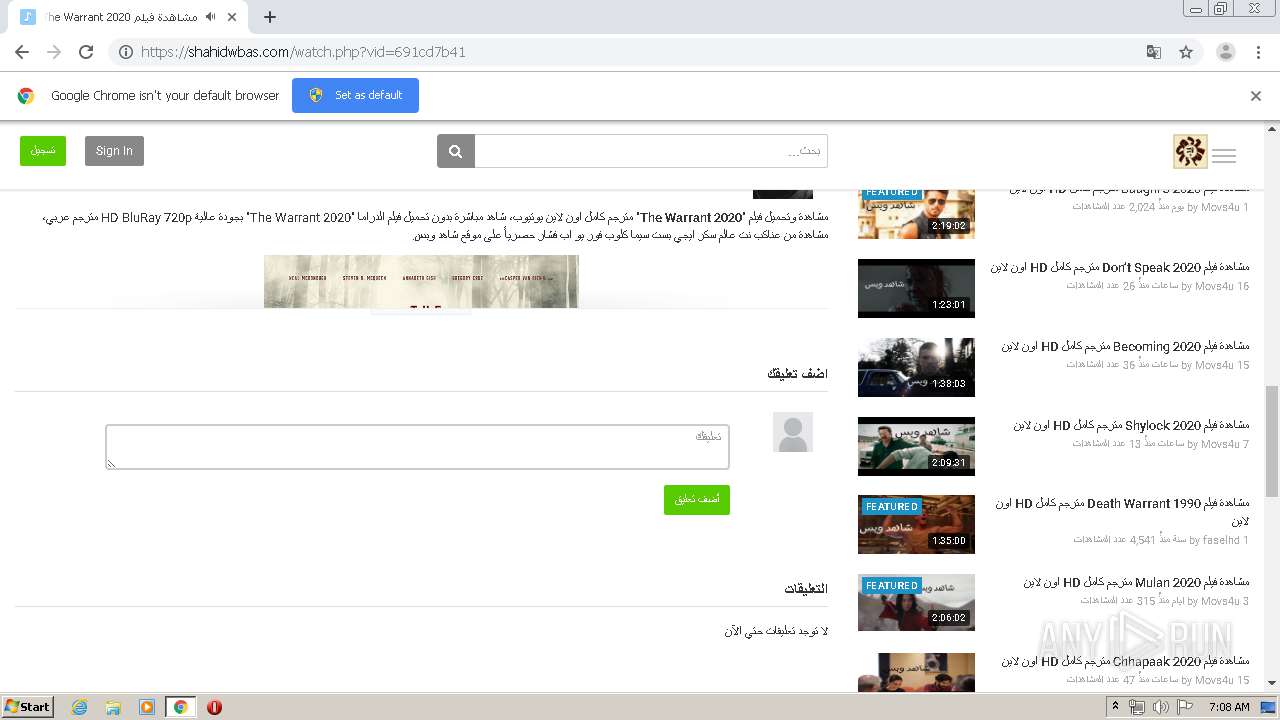Click Action Center flag tray icon
Image resolution: width=1280 pixels, height=720 pixels.
[1184, 707]
